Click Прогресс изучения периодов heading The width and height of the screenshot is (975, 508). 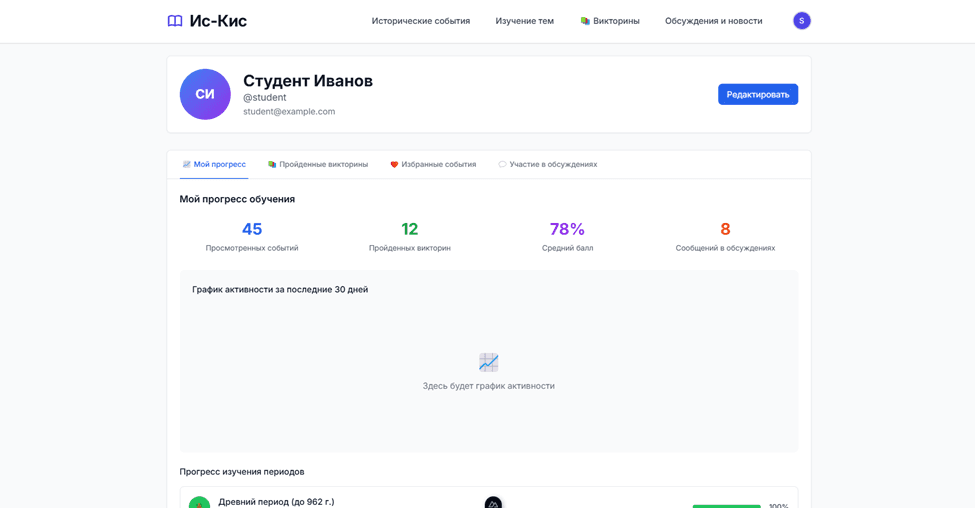[x=242, y=472]
